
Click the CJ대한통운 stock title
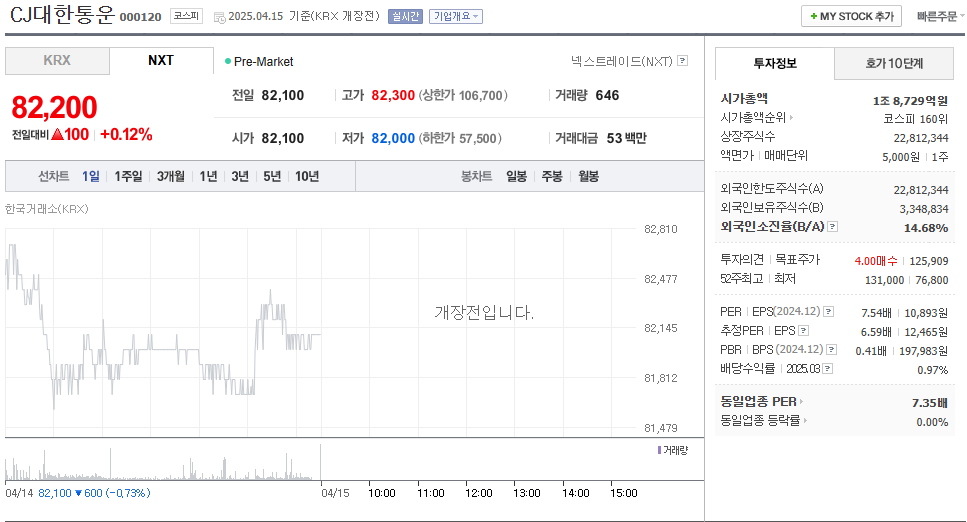click(x=62, y=14)
